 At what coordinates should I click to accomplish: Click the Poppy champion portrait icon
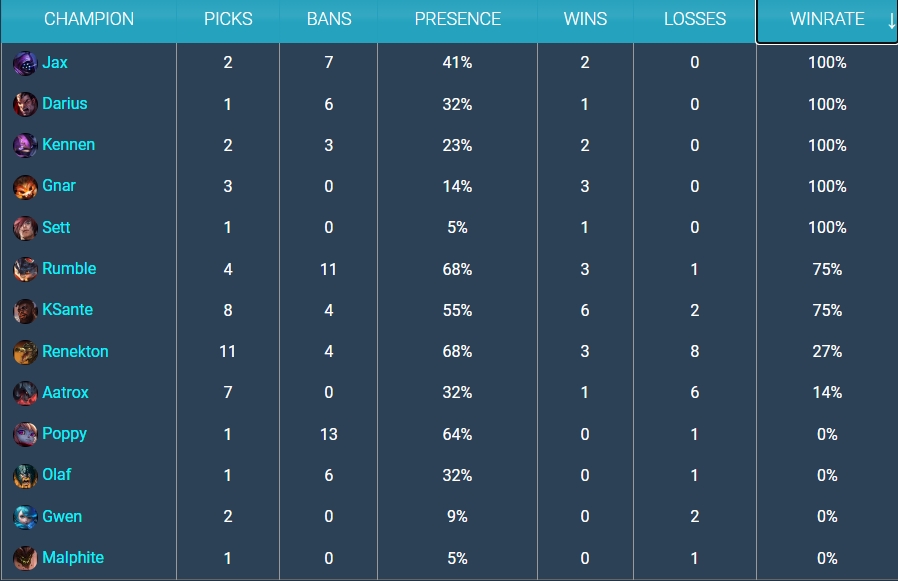click(25, 434)
